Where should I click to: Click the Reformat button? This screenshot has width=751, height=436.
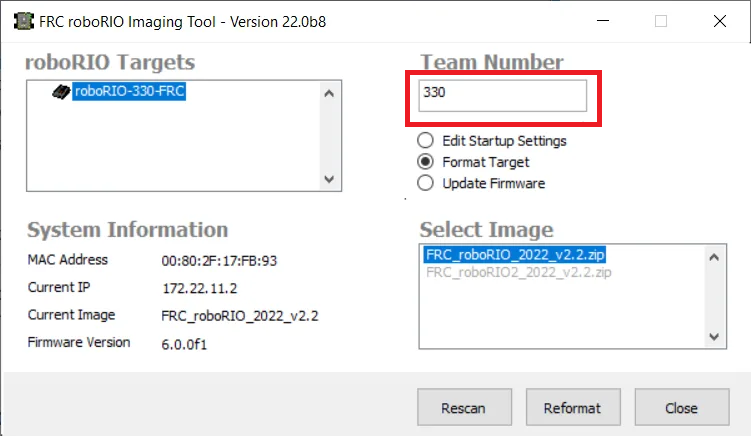click(573, 407)
